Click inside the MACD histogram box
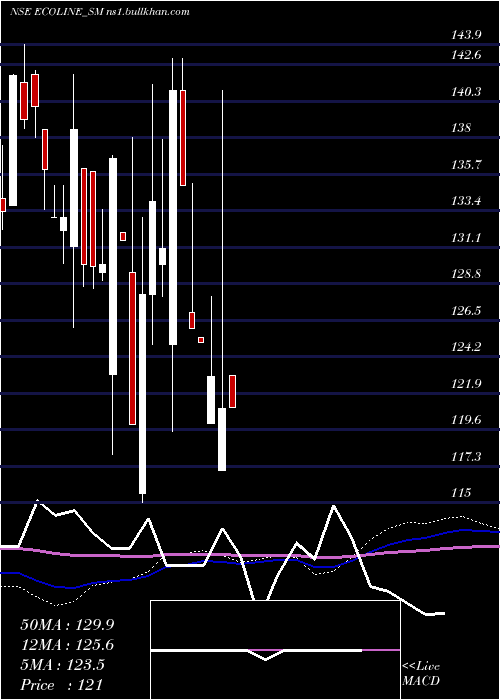 click(275, 650)
